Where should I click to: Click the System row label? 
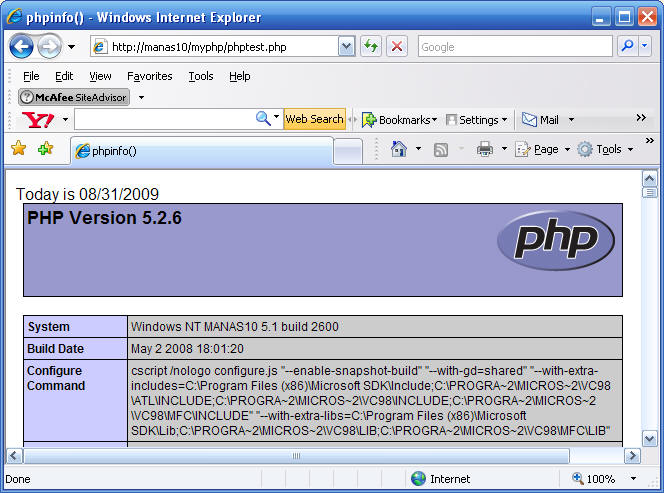pos(48,327)
